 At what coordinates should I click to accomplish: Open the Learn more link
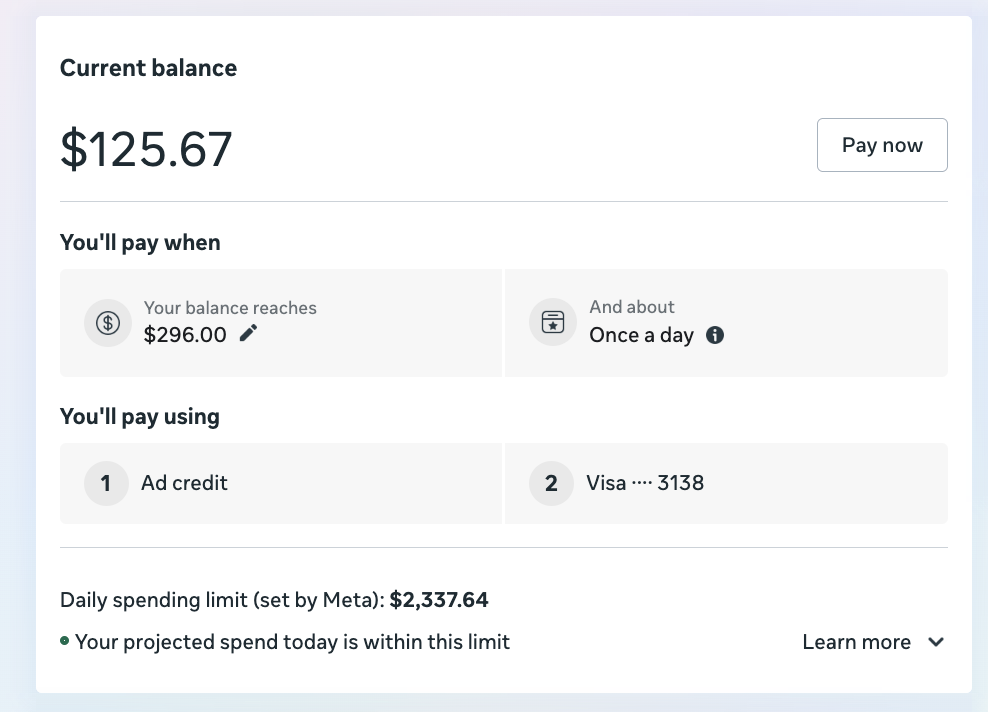click(x=856, y=642)
